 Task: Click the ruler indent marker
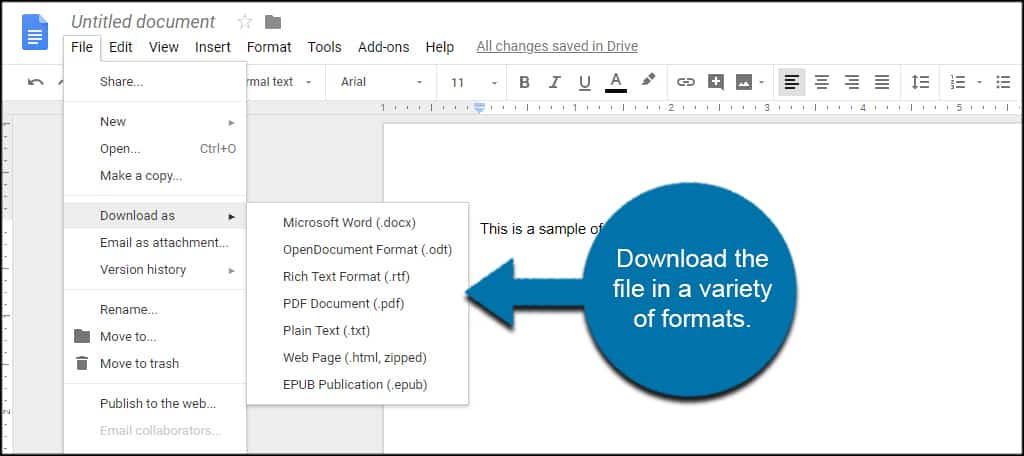(x=479, y=108)
